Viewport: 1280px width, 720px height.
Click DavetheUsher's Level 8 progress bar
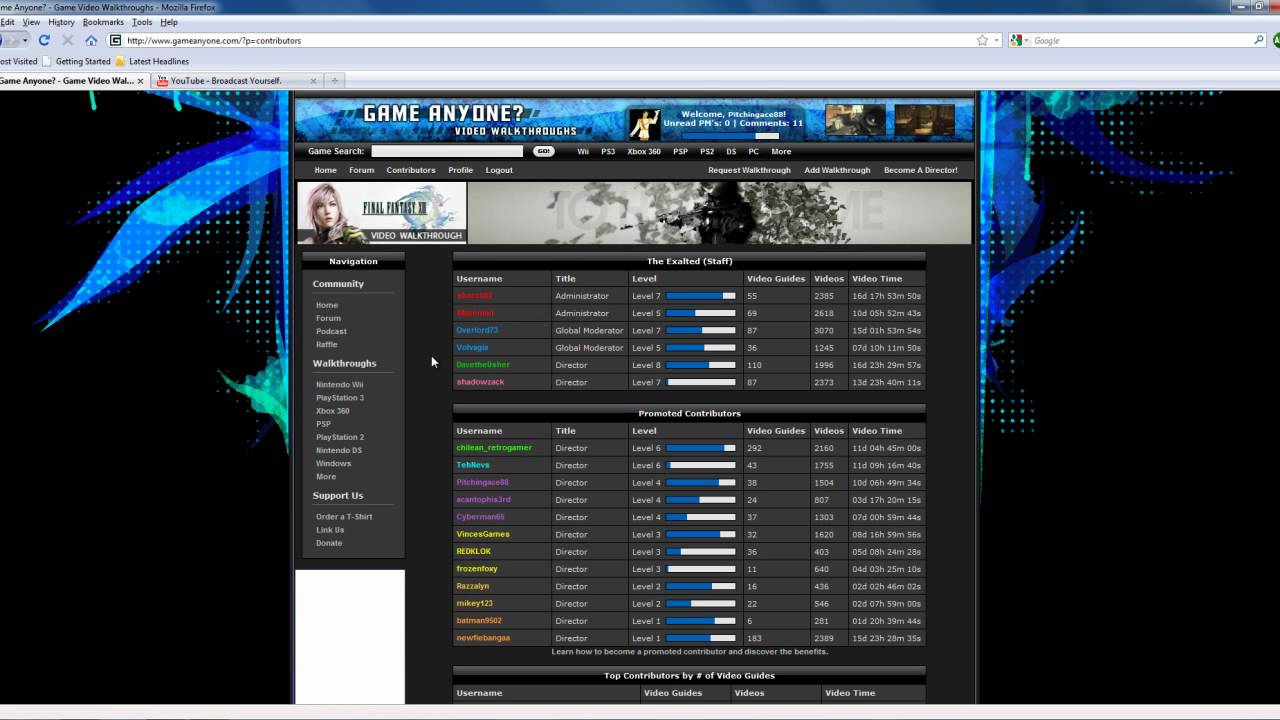click(x=701, y=365)
